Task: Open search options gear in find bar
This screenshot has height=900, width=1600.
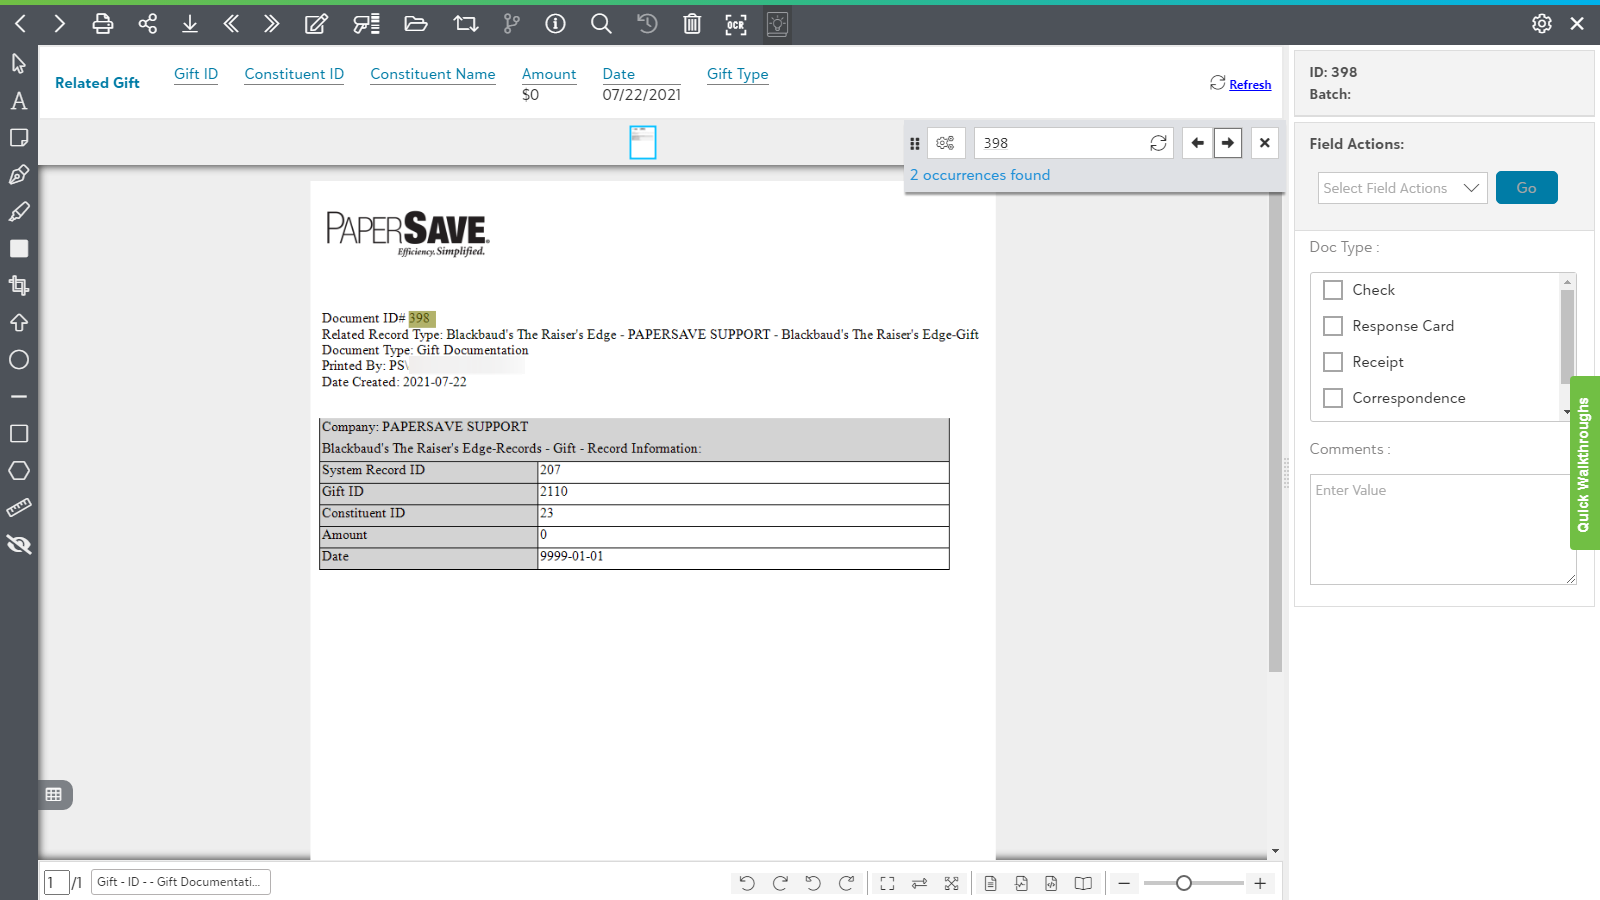Action: (945, 143)
